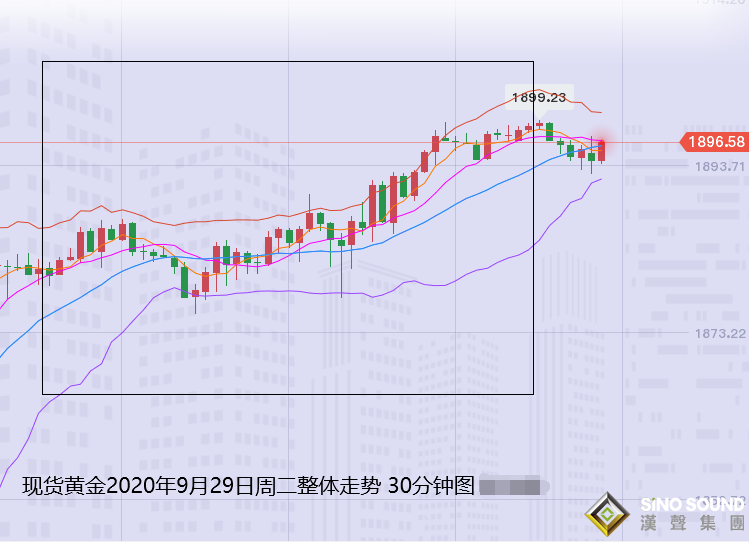Click the lowest green candle inside the rectangle
Screen dimensions: 749x542
point(184,281)
